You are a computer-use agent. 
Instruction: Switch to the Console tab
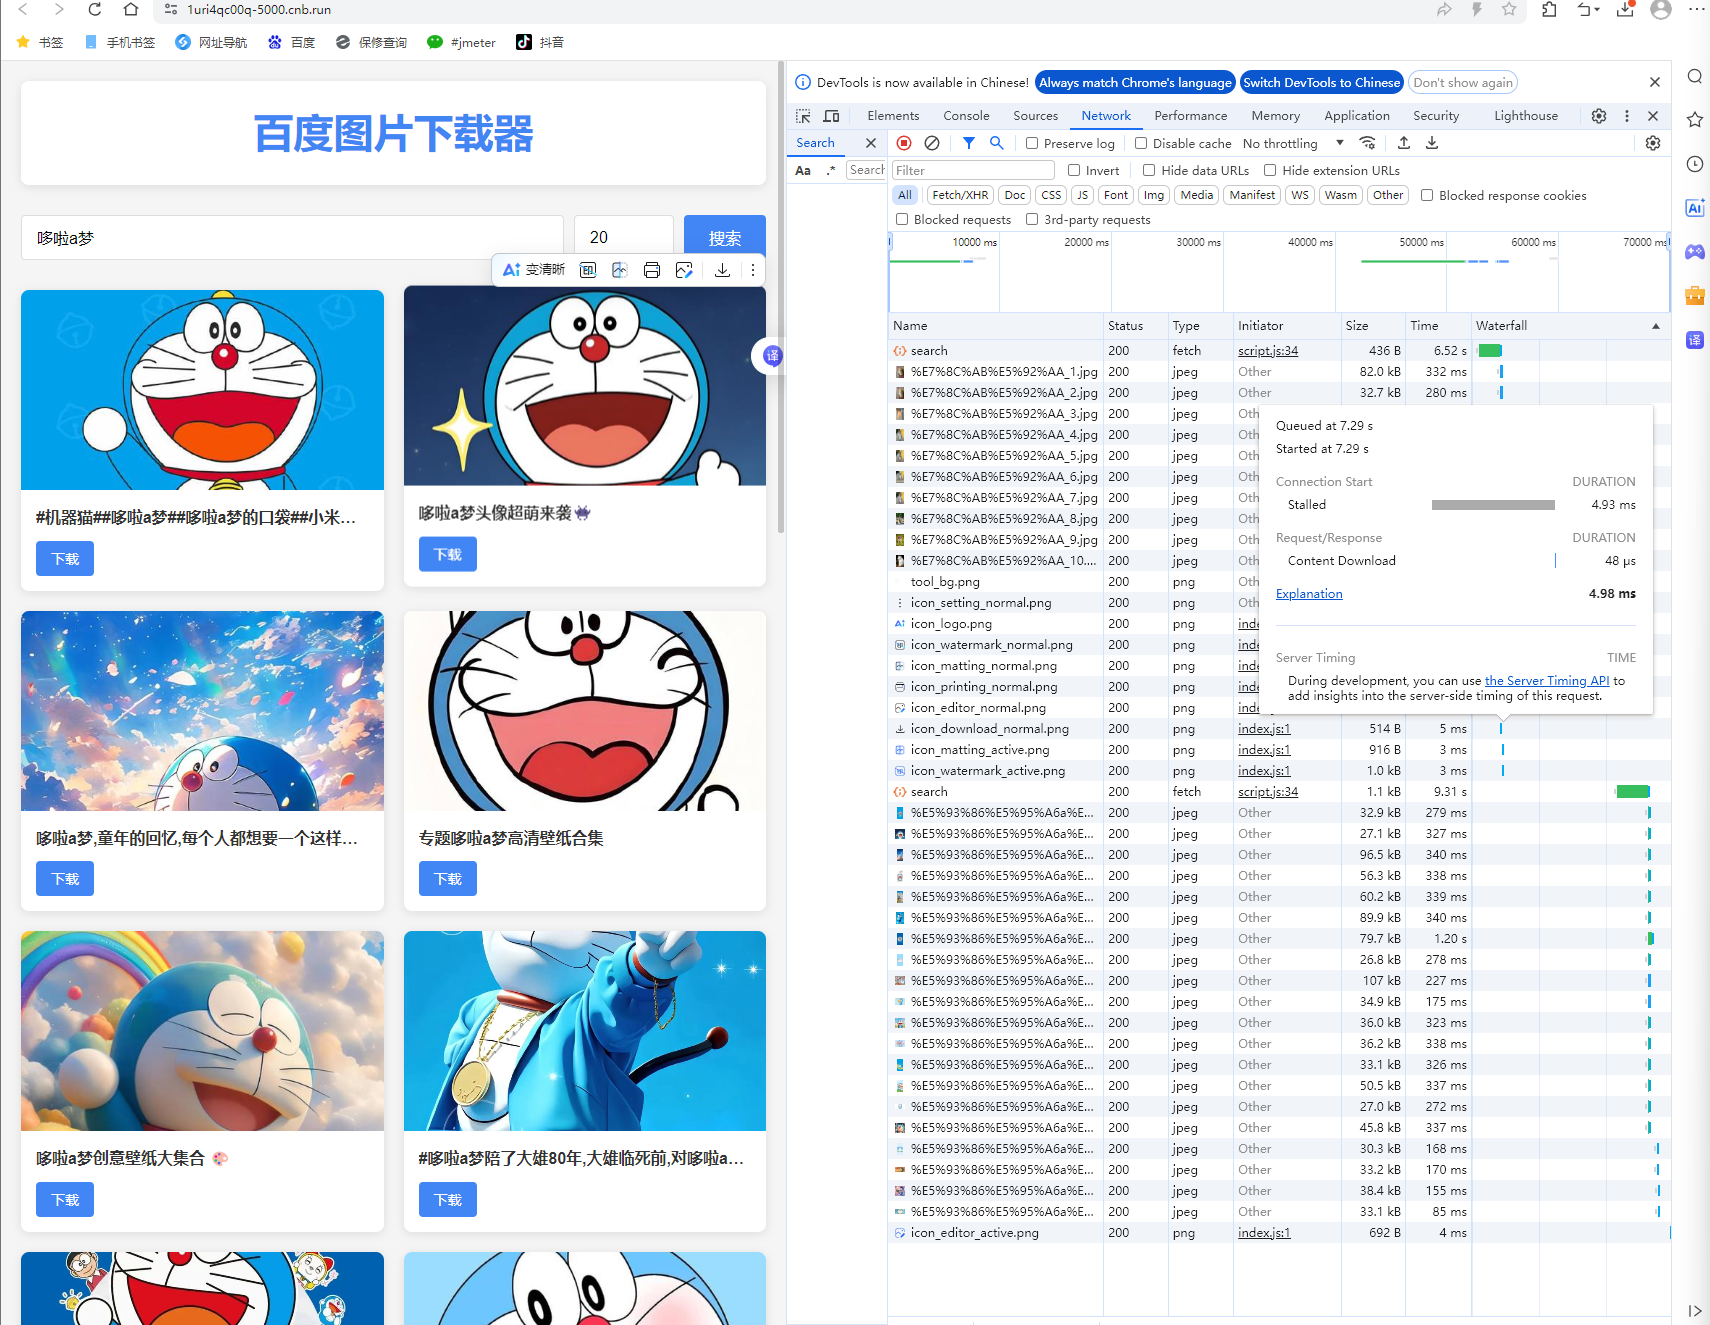966,116
